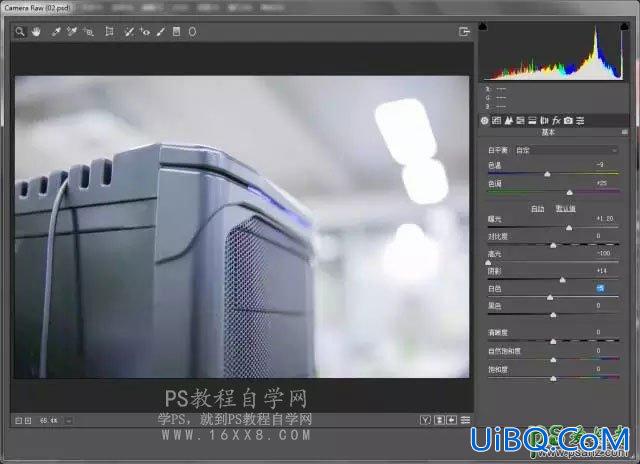Viewport: 640px width, 464px height.
Task: Copy current settings to before icon
Action: 451,420
